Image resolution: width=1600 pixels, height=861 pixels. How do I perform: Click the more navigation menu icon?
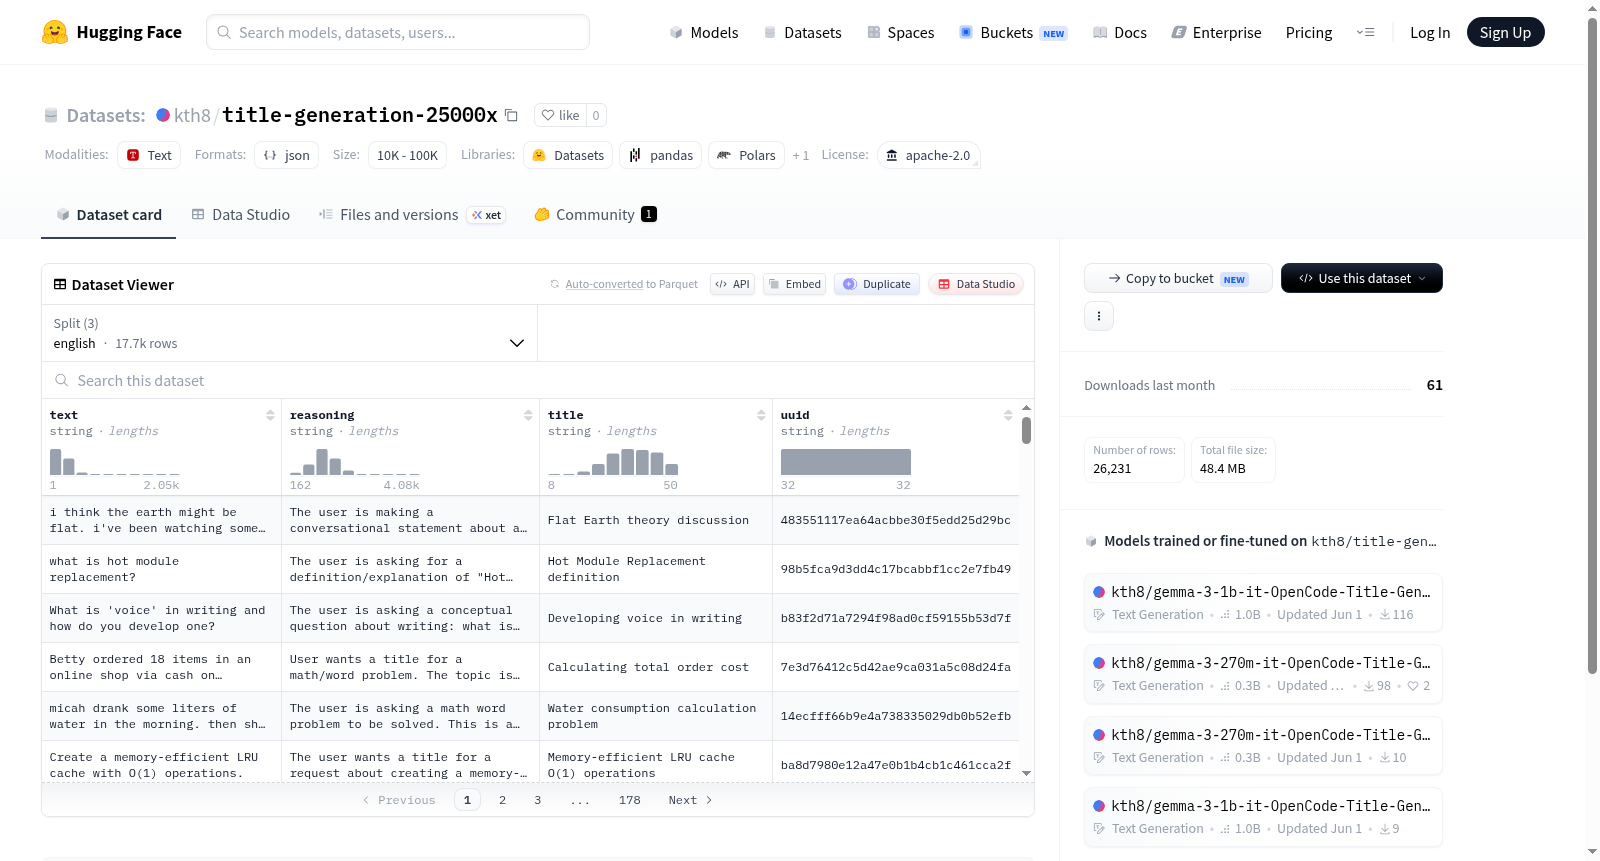[x=1365, y=32]
